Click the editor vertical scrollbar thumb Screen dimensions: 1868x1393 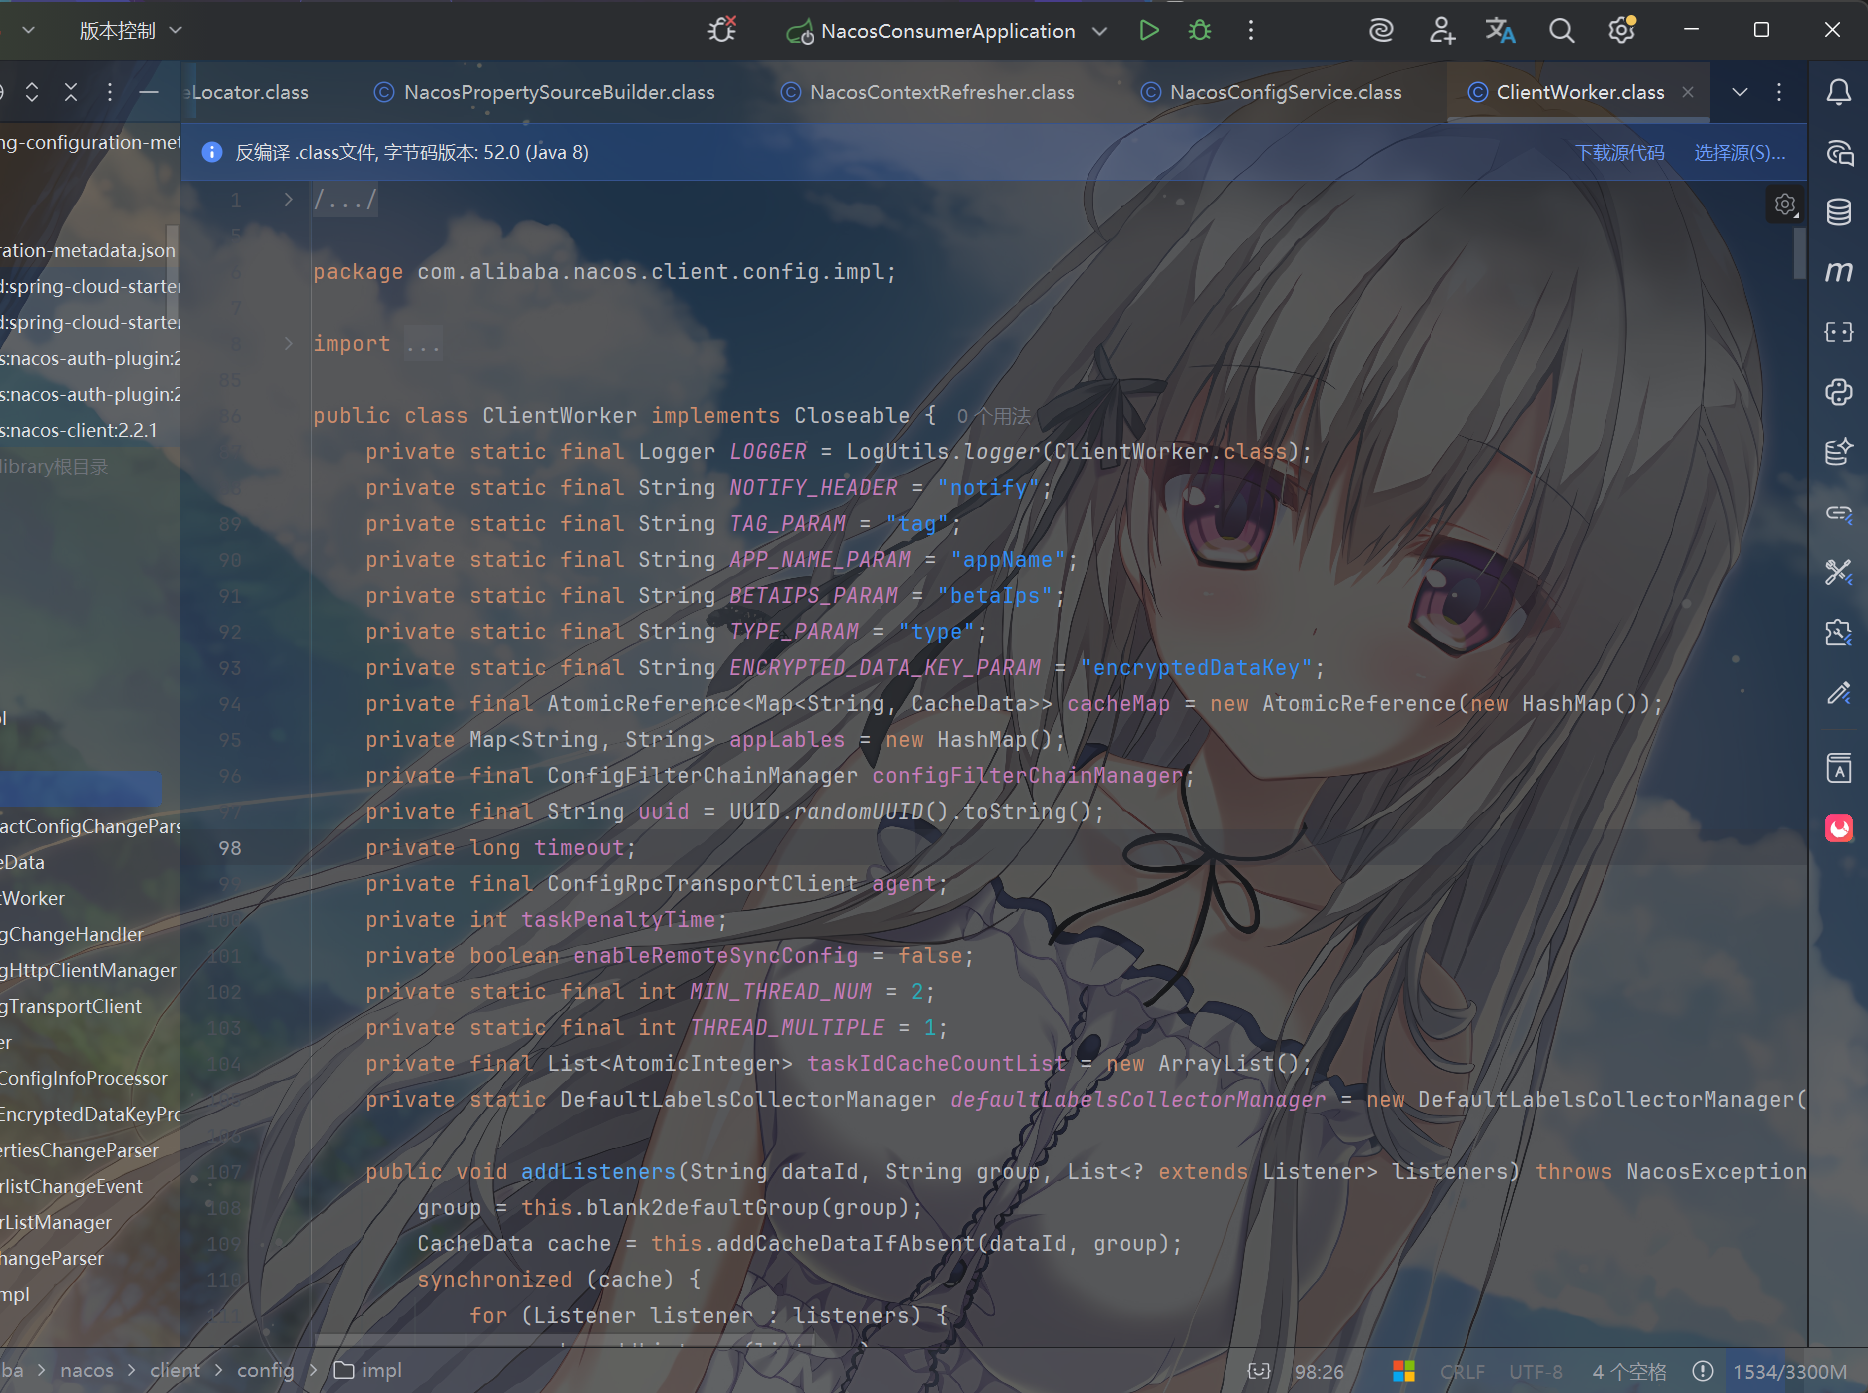click(x=1799, y=254)
